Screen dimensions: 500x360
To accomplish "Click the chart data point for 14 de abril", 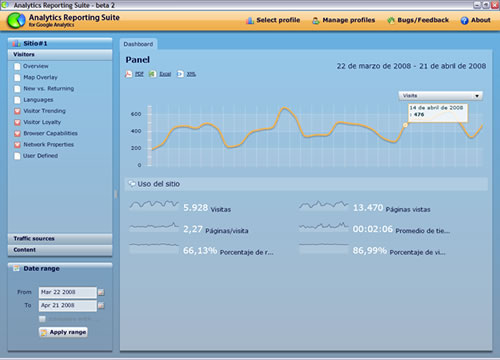I will (405, 125).
